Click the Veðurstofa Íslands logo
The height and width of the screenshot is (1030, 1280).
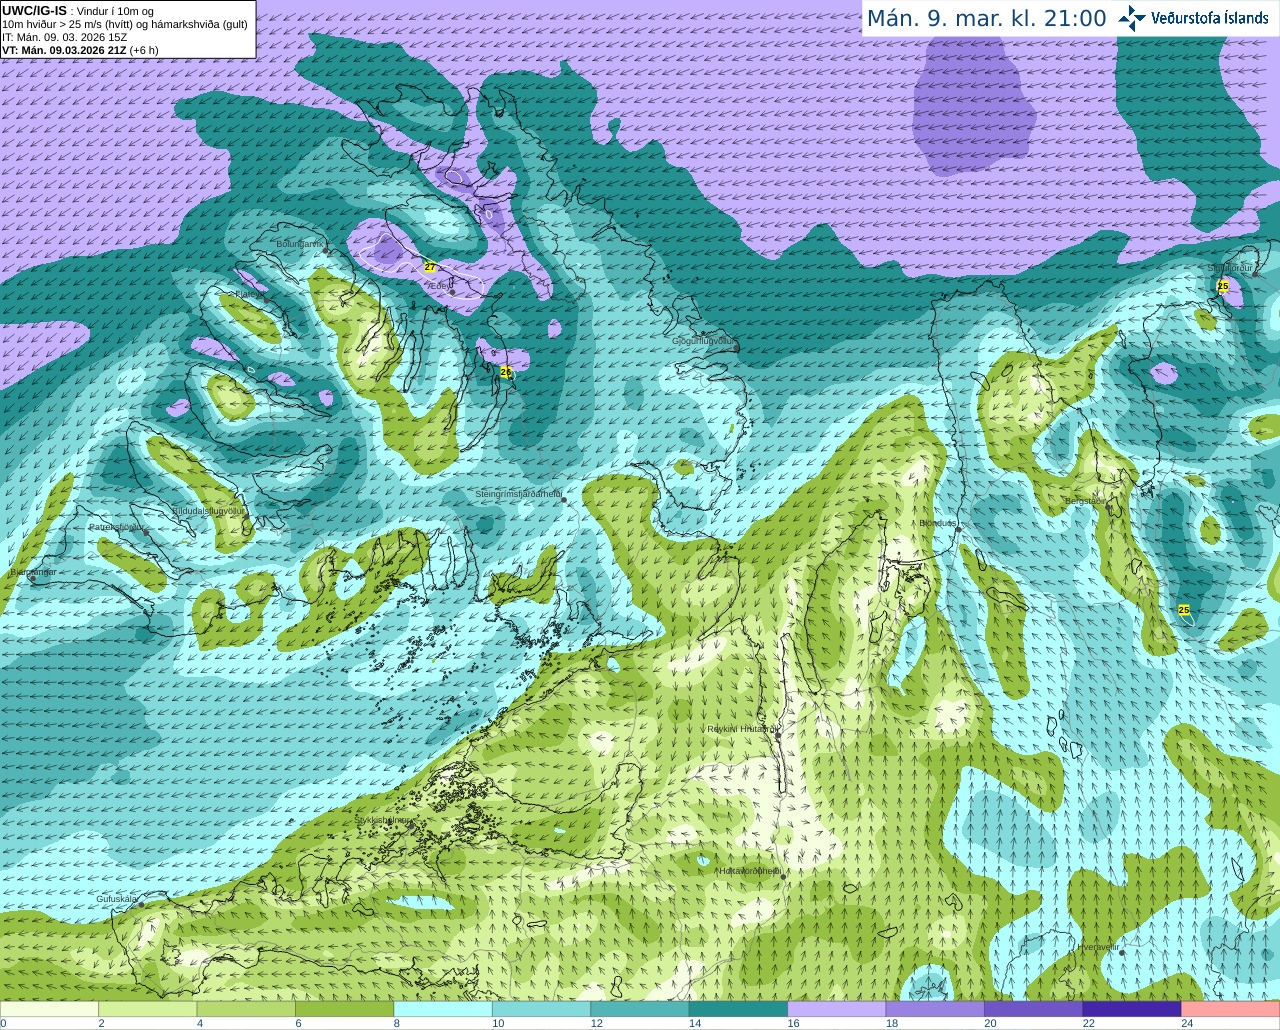(x=1194, y=18)
